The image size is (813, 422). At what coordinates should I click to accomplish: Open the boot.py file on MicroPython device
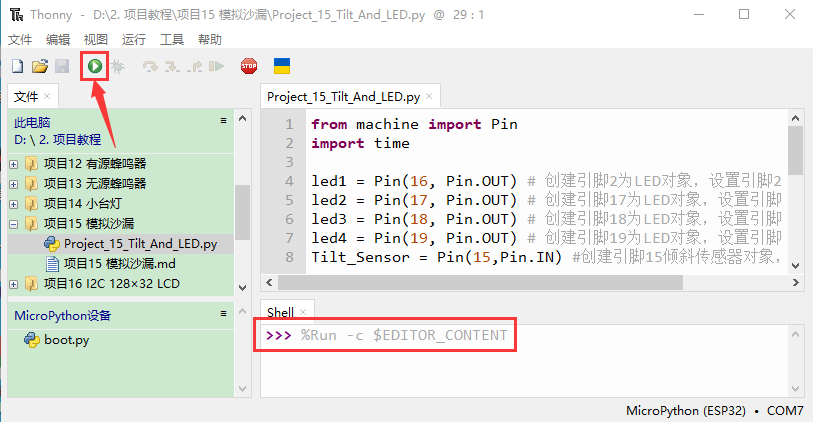coord(66,339)
